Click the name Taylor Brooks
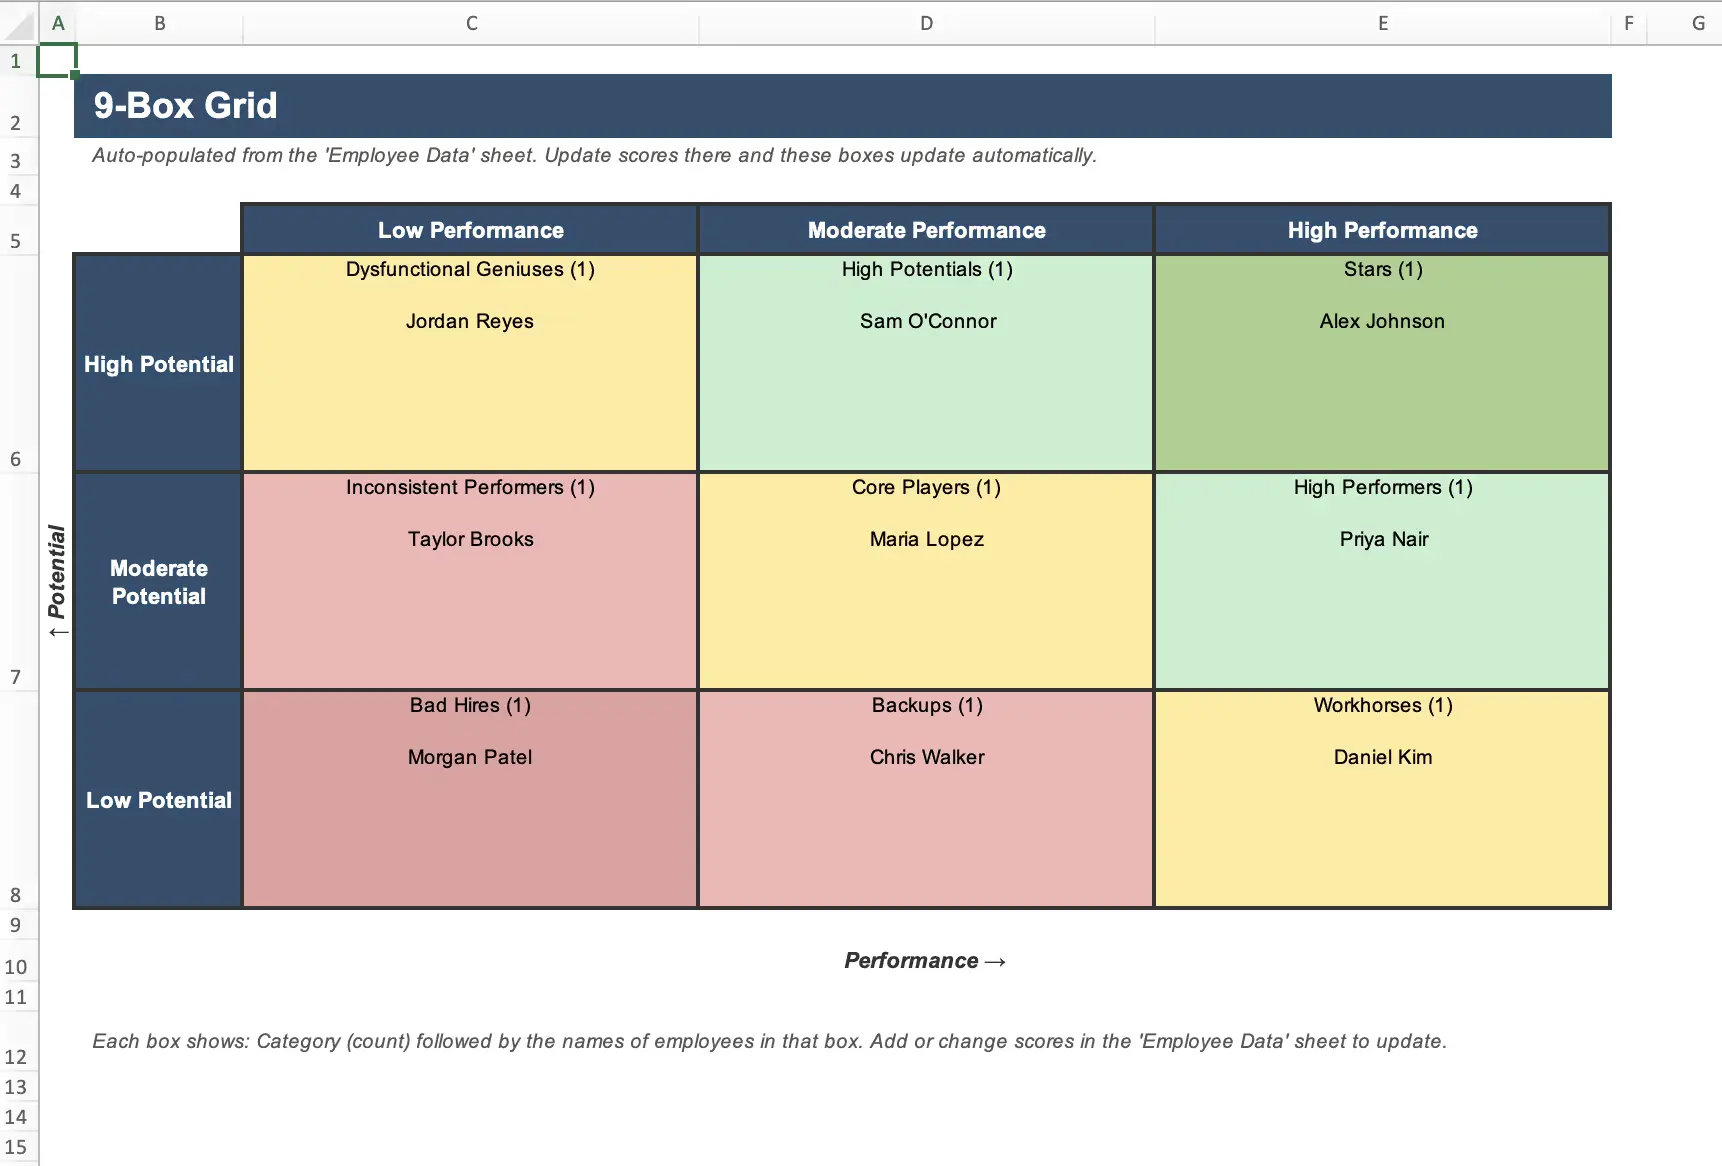The height and width of the screenshot is (1166, 1722). tap(470, 539)
